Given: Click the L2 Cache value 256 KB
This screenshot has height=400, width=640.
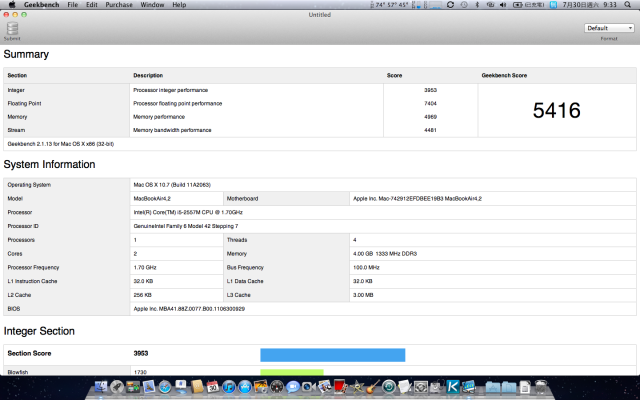Looking at the screenshot, I should pyautogui.click(x=142, y=295).
